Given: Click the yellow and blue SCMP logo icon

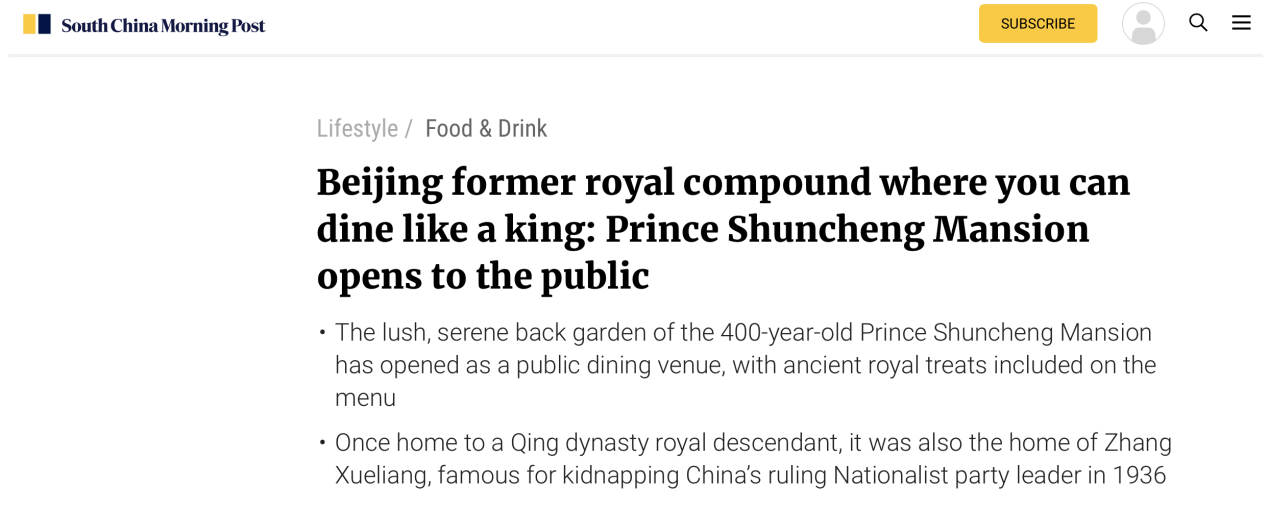Looking at the screenshot, I should (37, 24).
